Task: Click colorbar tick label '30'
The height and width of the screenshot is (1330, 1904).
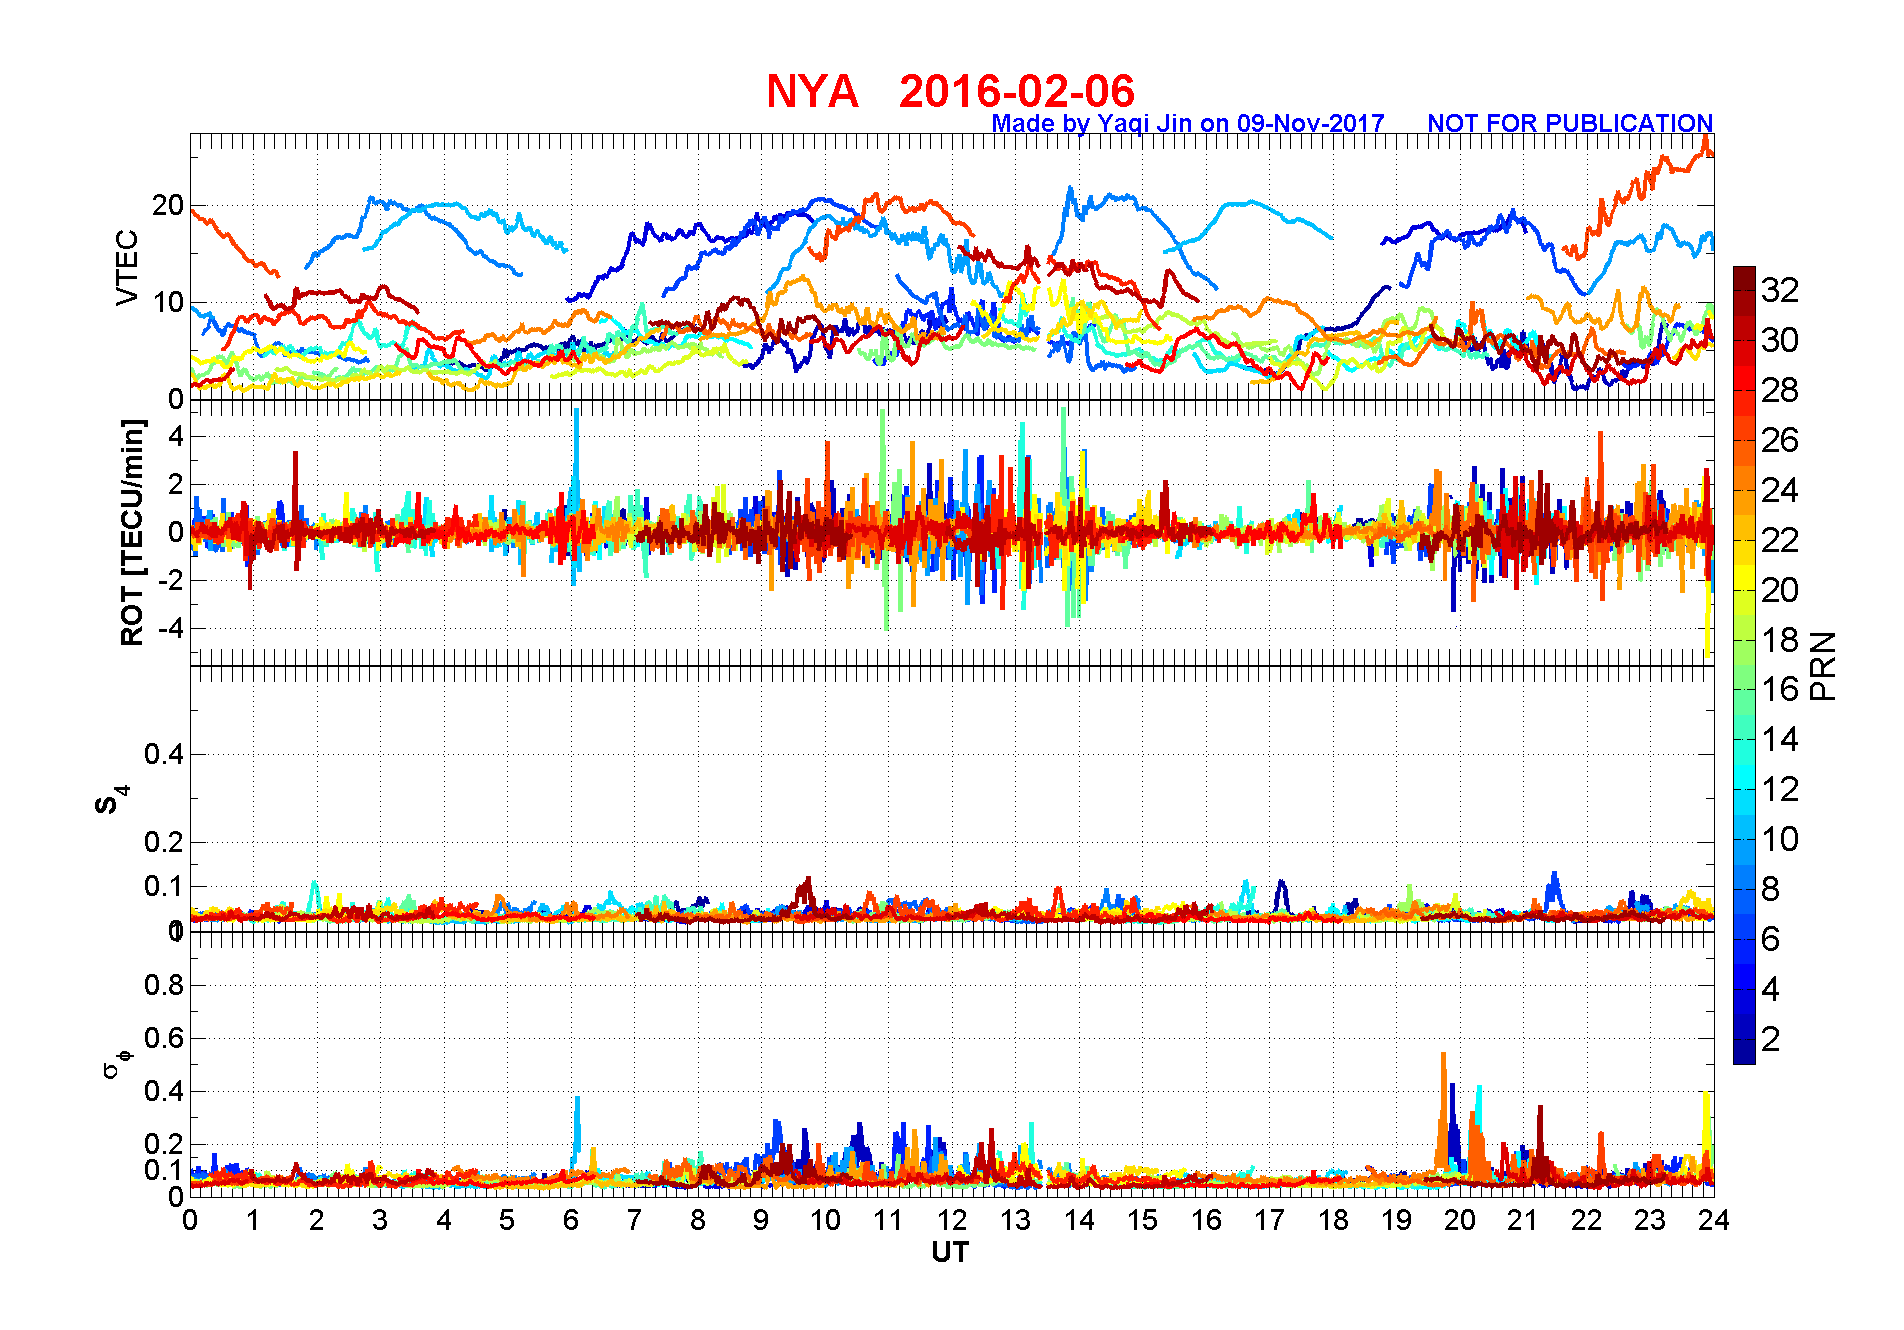Action: 1780,340
